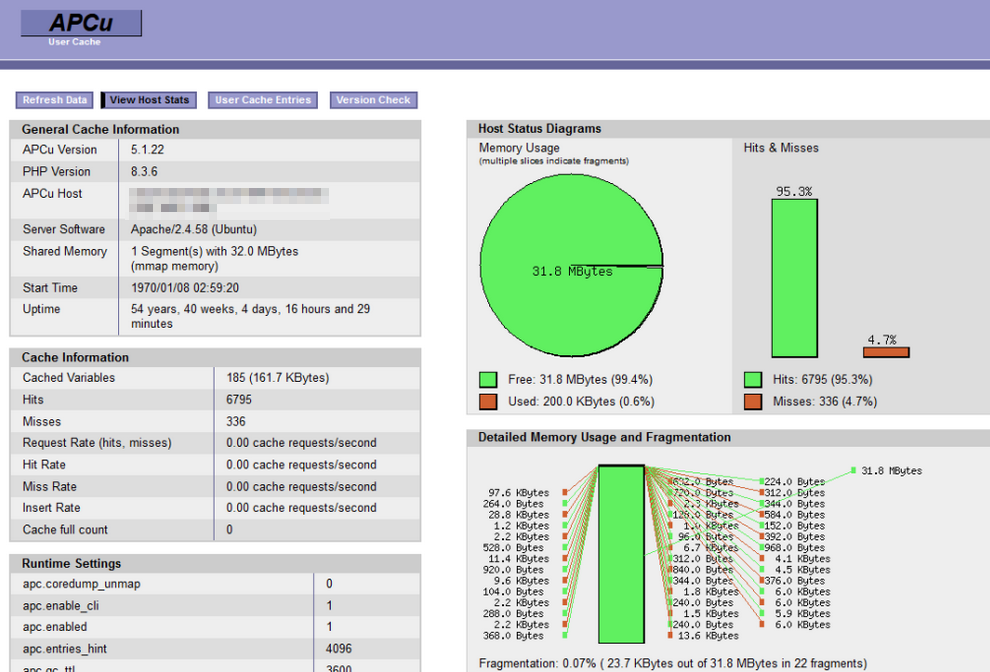Click the memory usage pie chart
Viewport: 990px width, 672px height.
pyautogui.click(x=571, y=266)
